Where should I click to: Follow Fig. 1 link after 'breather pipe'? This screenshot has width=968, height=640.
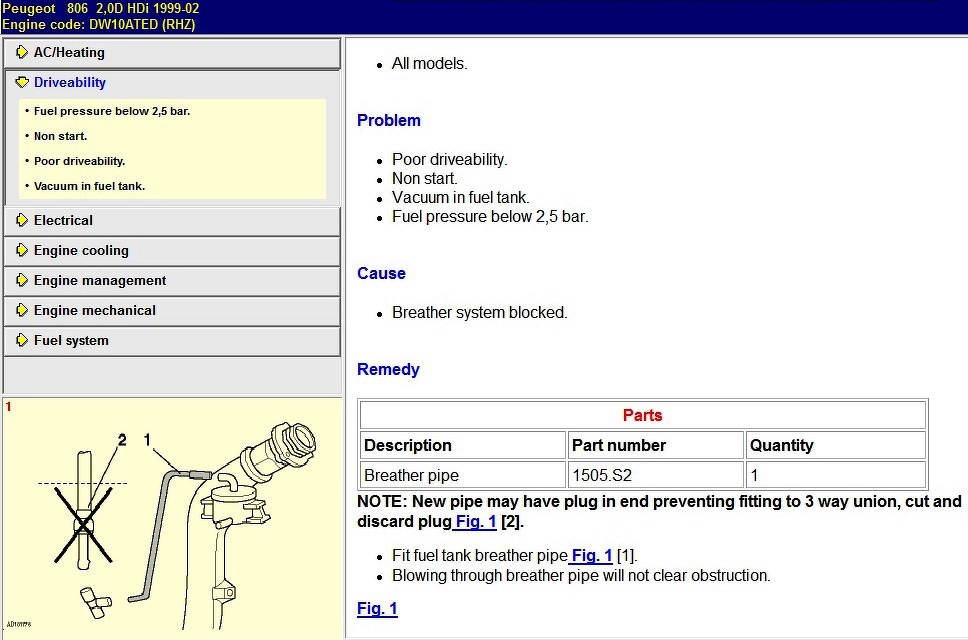click(x=591, y=555)
